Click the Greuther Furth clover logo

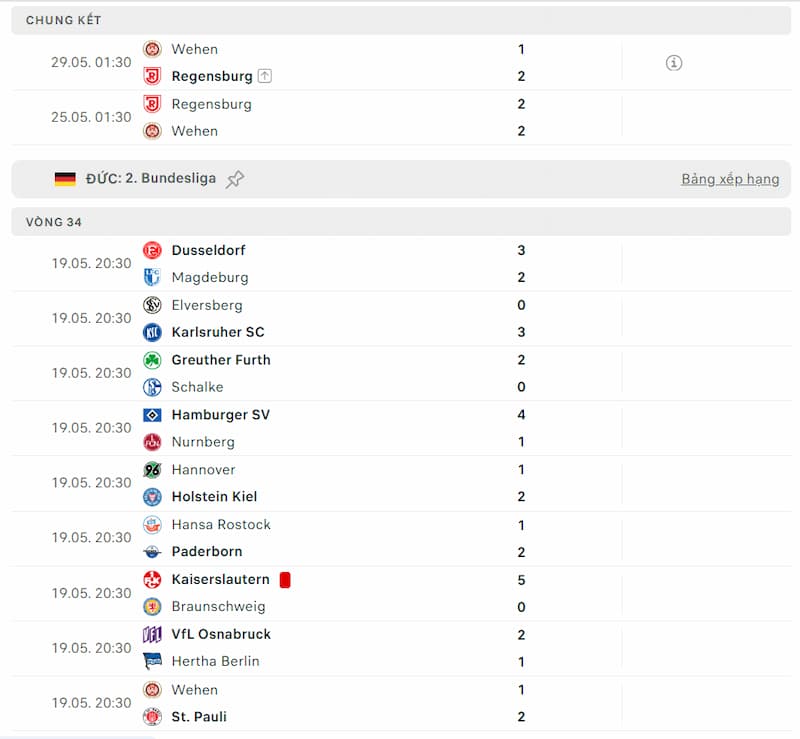(x=152, y=360)
